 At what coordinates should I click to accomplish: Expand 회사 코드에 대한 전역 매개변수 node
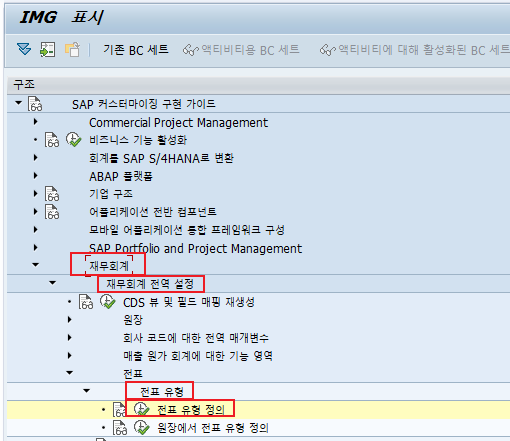69,338
